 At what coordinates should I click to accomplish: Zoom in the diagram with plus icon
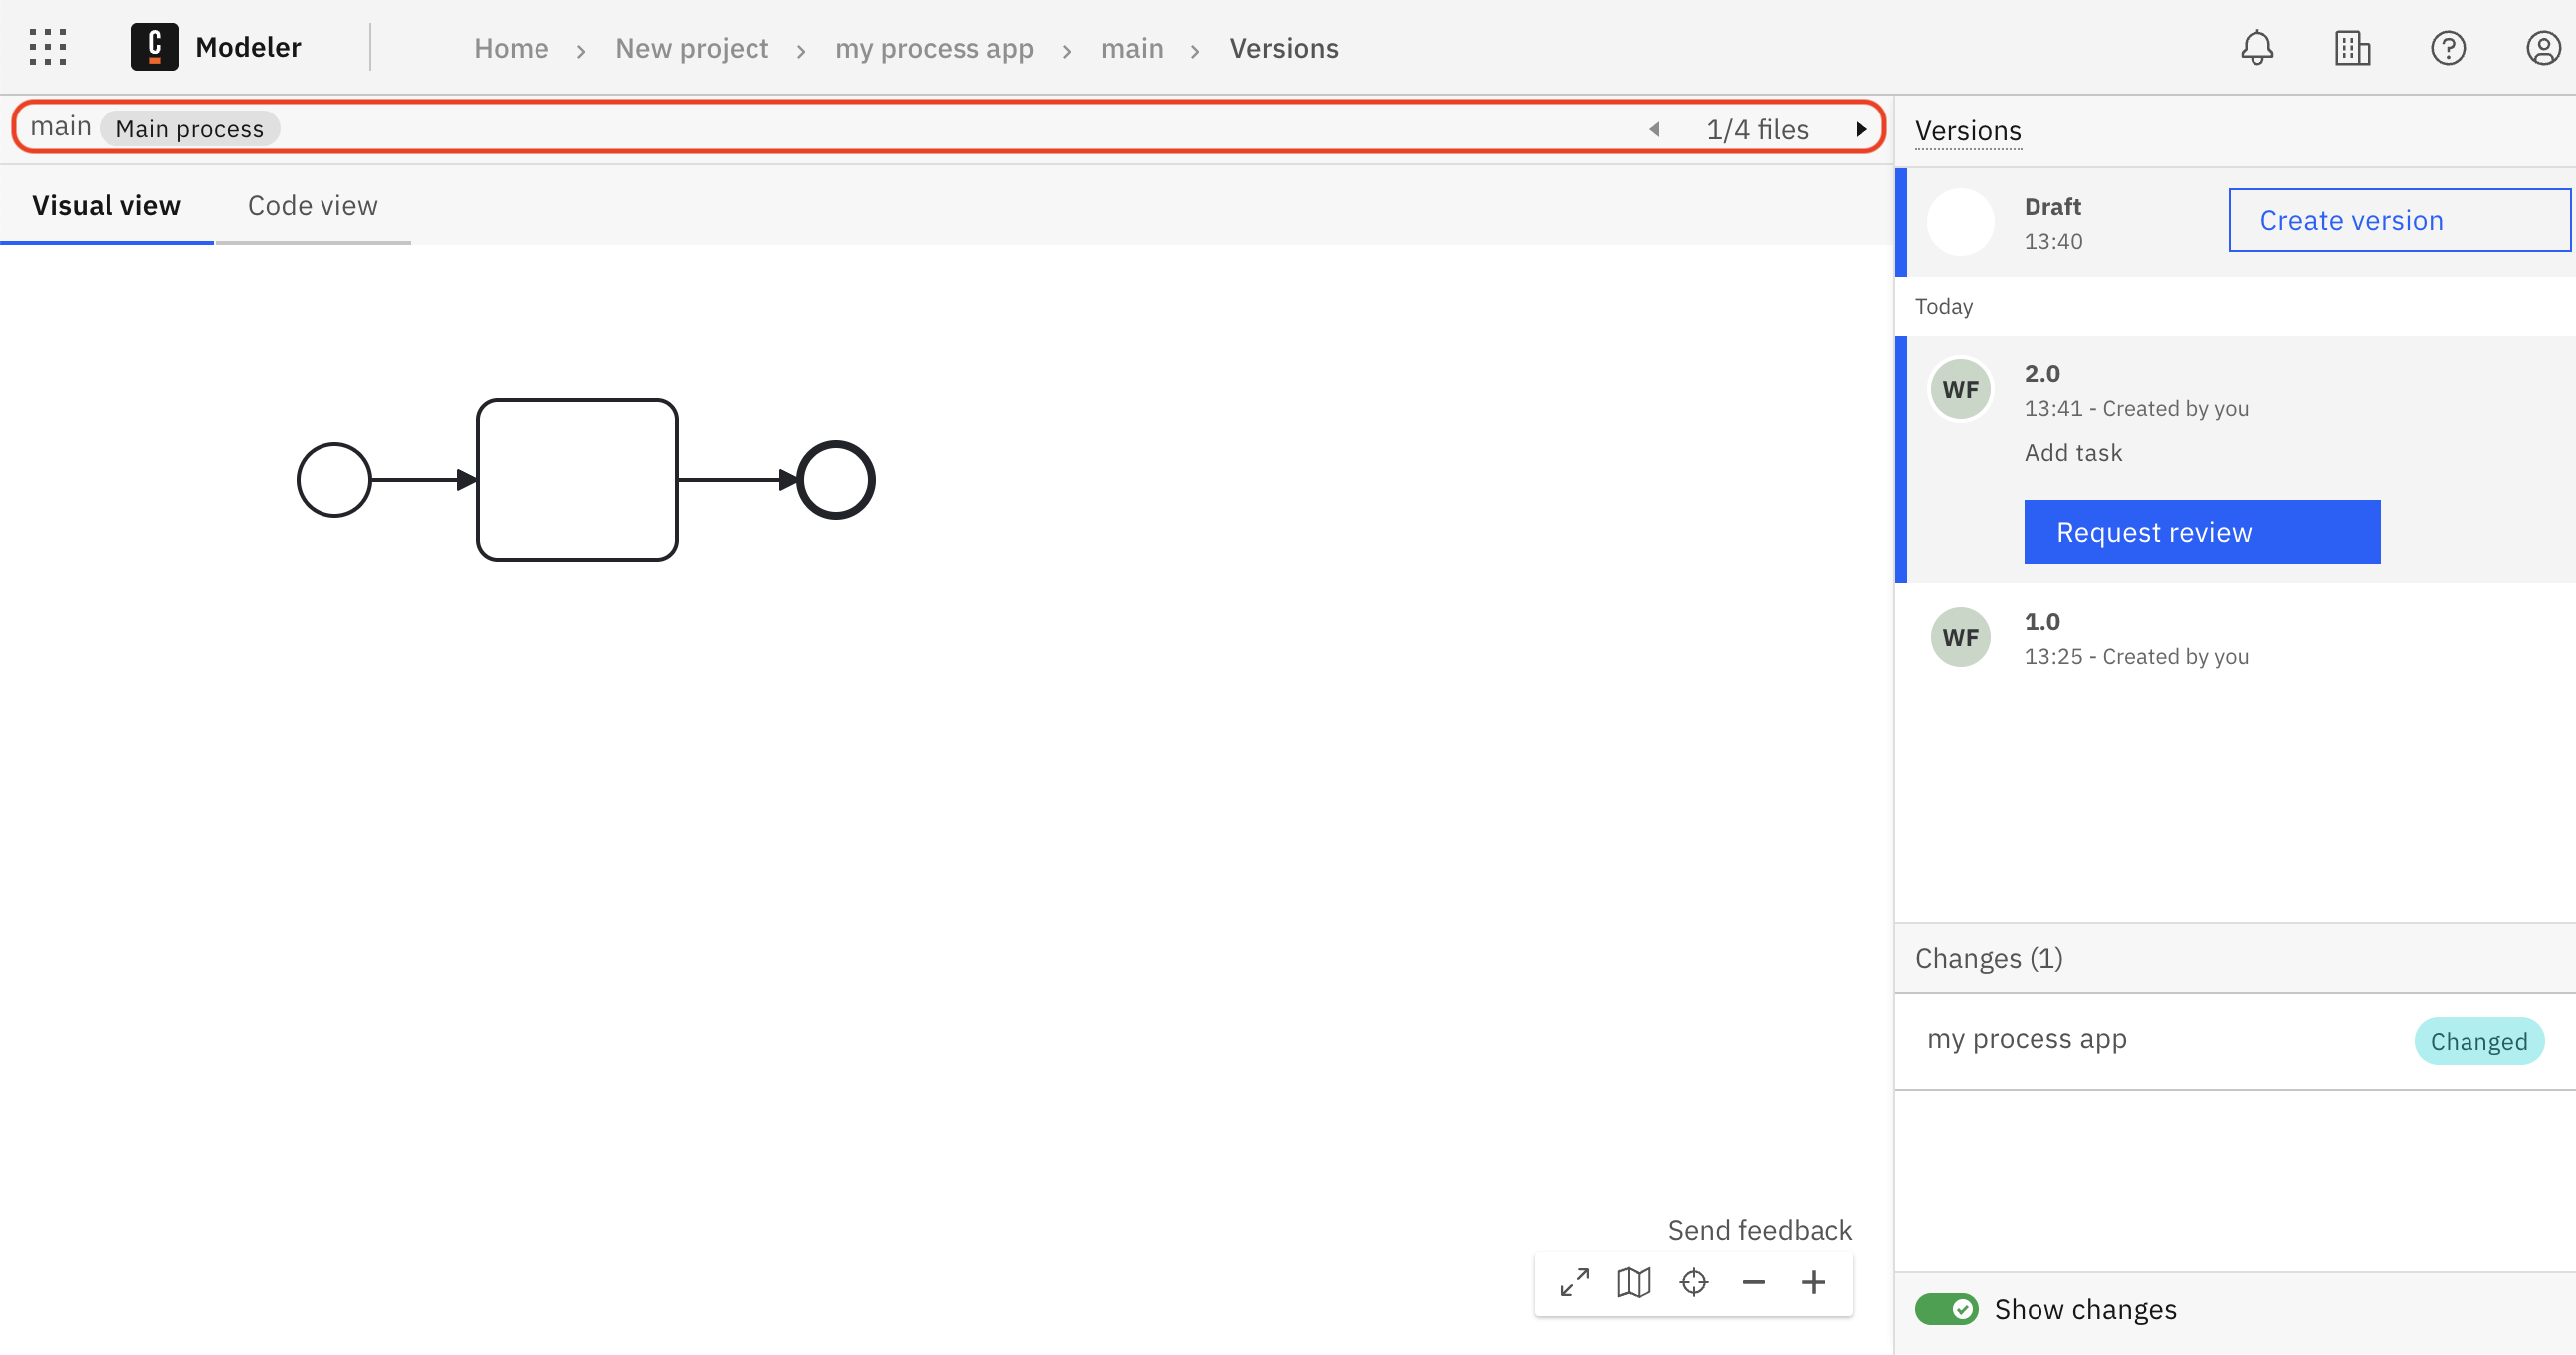coord(1812,1282)
